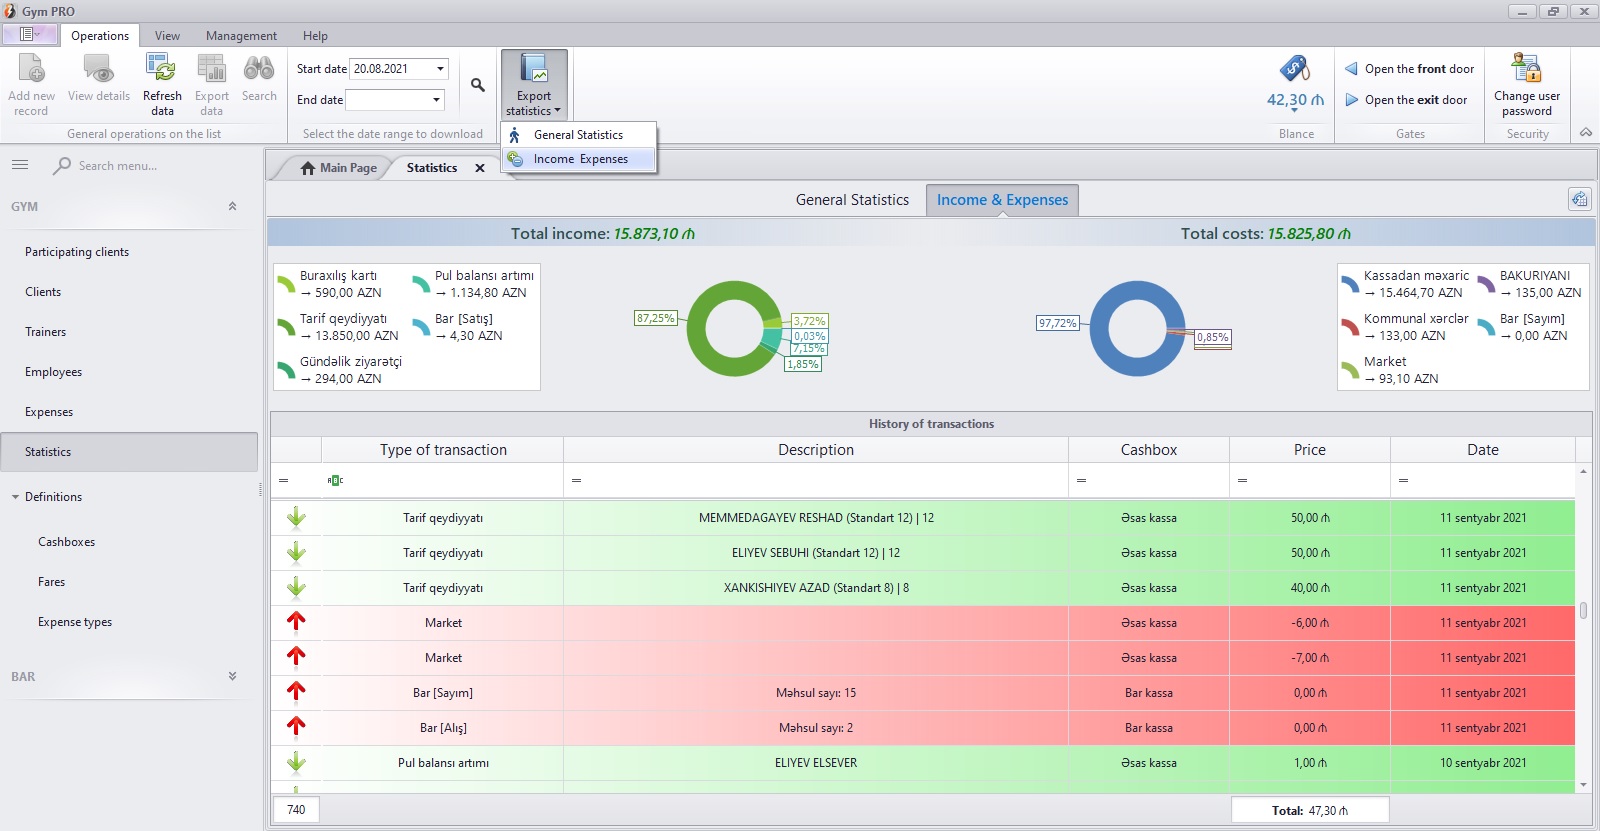The image size is (1600, 831).
Task: Click the Add new record icon
Action: click(x=31, y=70)
